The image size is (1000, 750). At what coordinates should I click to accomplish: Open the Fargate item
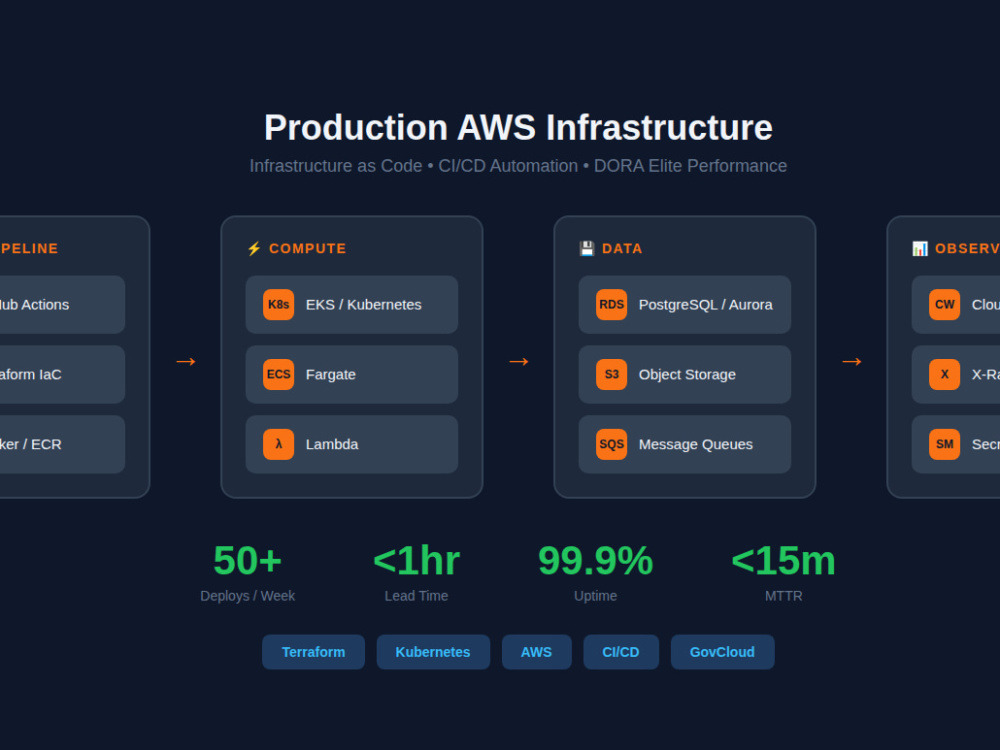(x=351, y=374)
